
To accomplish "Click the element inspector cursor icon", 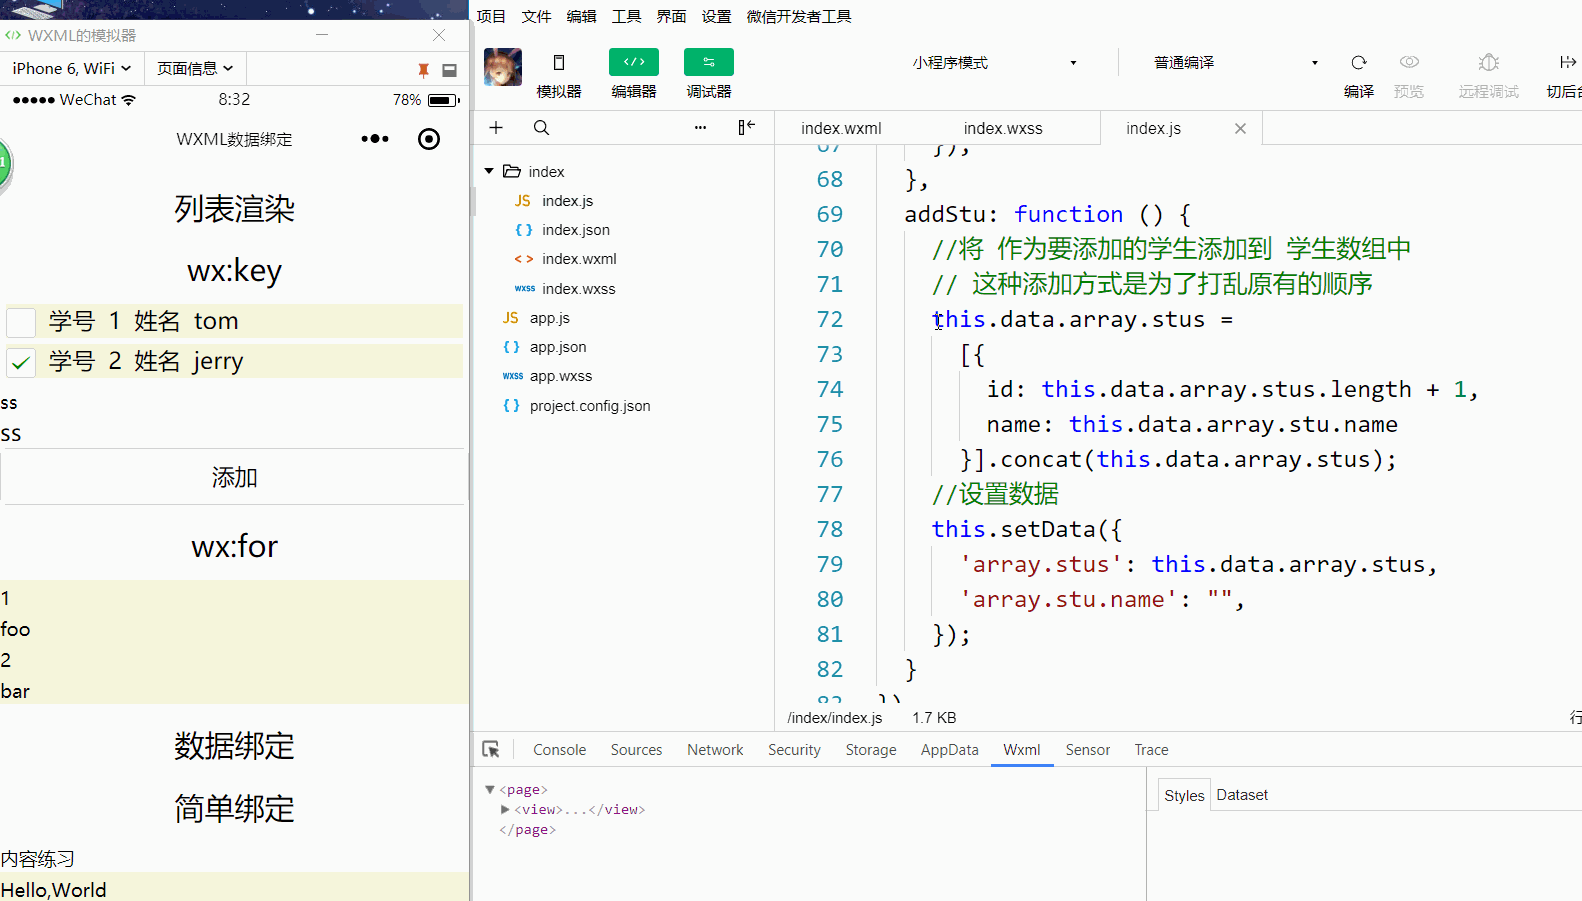I will (491, 749).
